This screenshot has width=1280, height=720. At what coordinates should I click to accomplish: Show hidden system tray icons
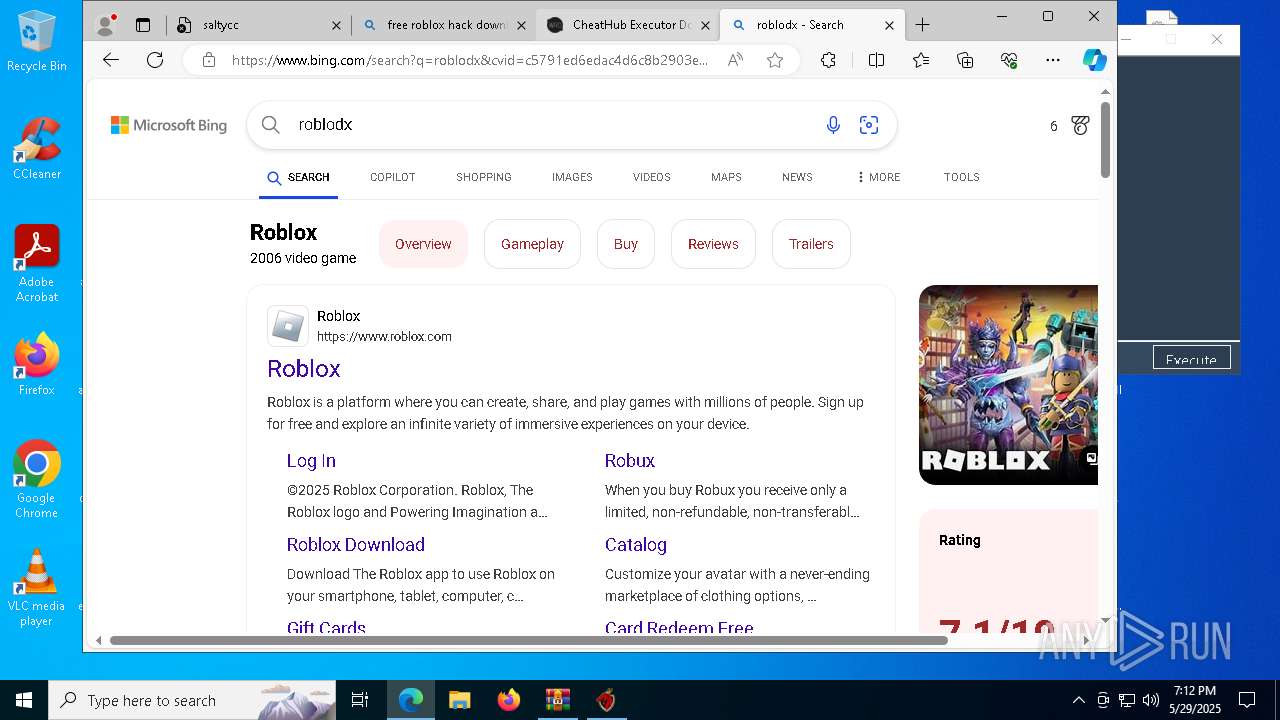pos(1078,700)
